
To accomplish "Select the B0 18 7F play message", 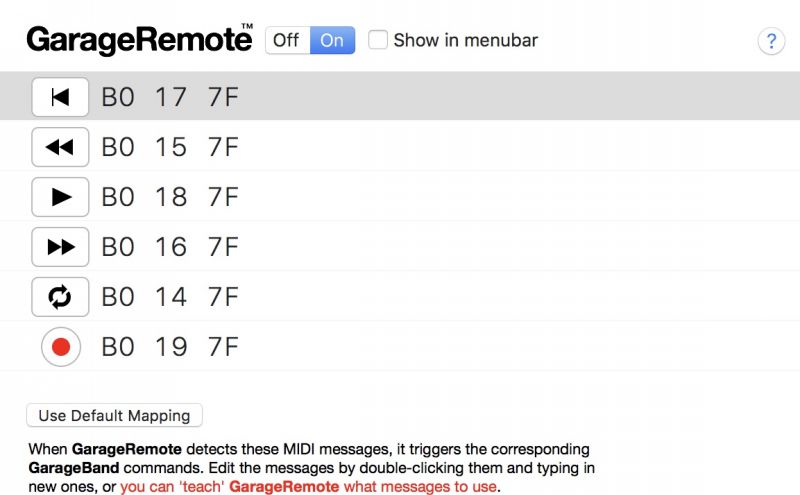I will [170, 197].
